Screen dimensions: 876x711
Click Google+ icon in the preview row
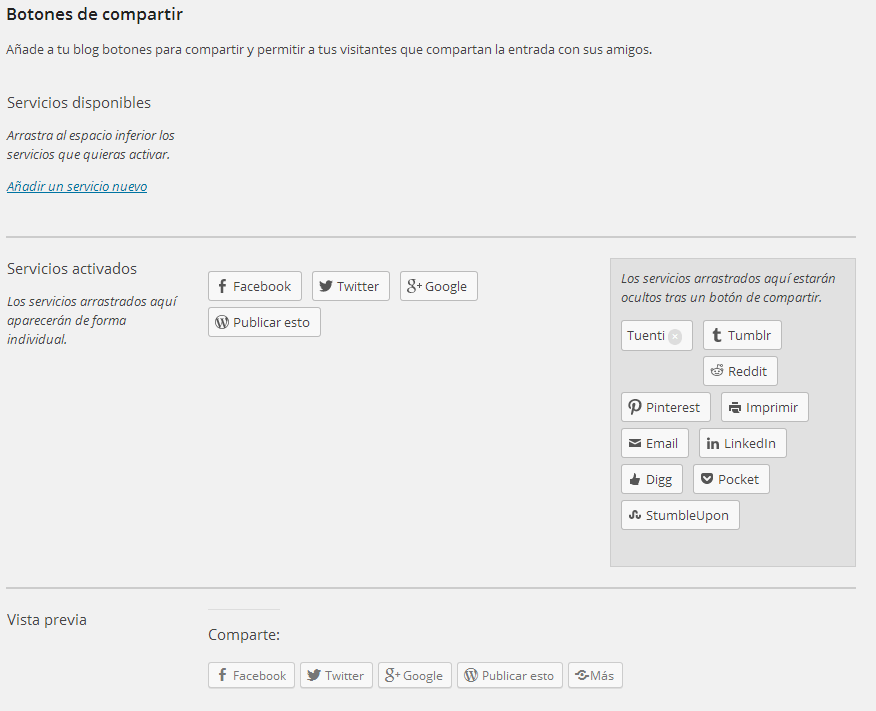(392, 675)
